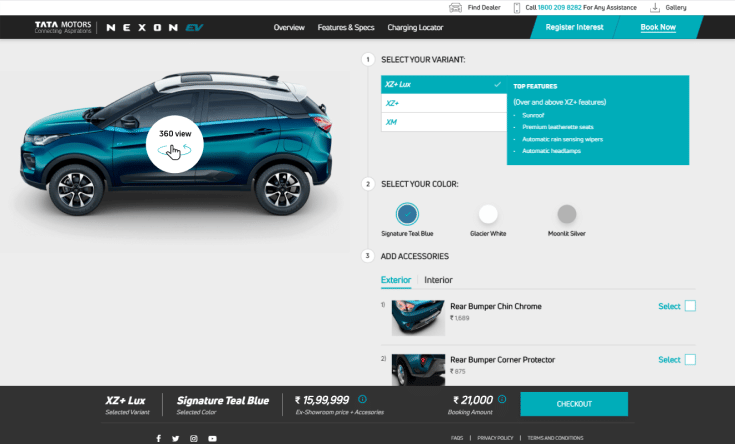Call the 1800 209 8282 number link
The image size is (735, 444).
pyautogui.click(x=560, y=8)
